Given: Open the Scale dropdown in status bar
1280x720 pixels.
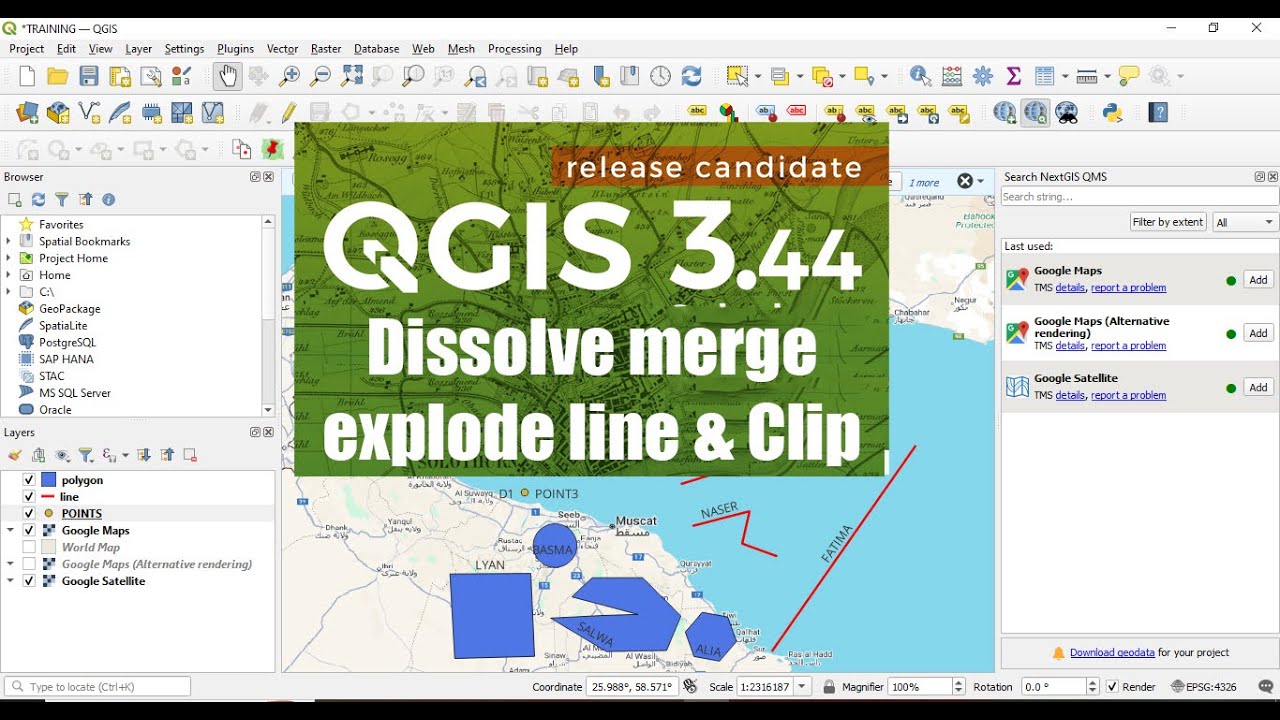Looking at the screenshot, I should [803, 687].
